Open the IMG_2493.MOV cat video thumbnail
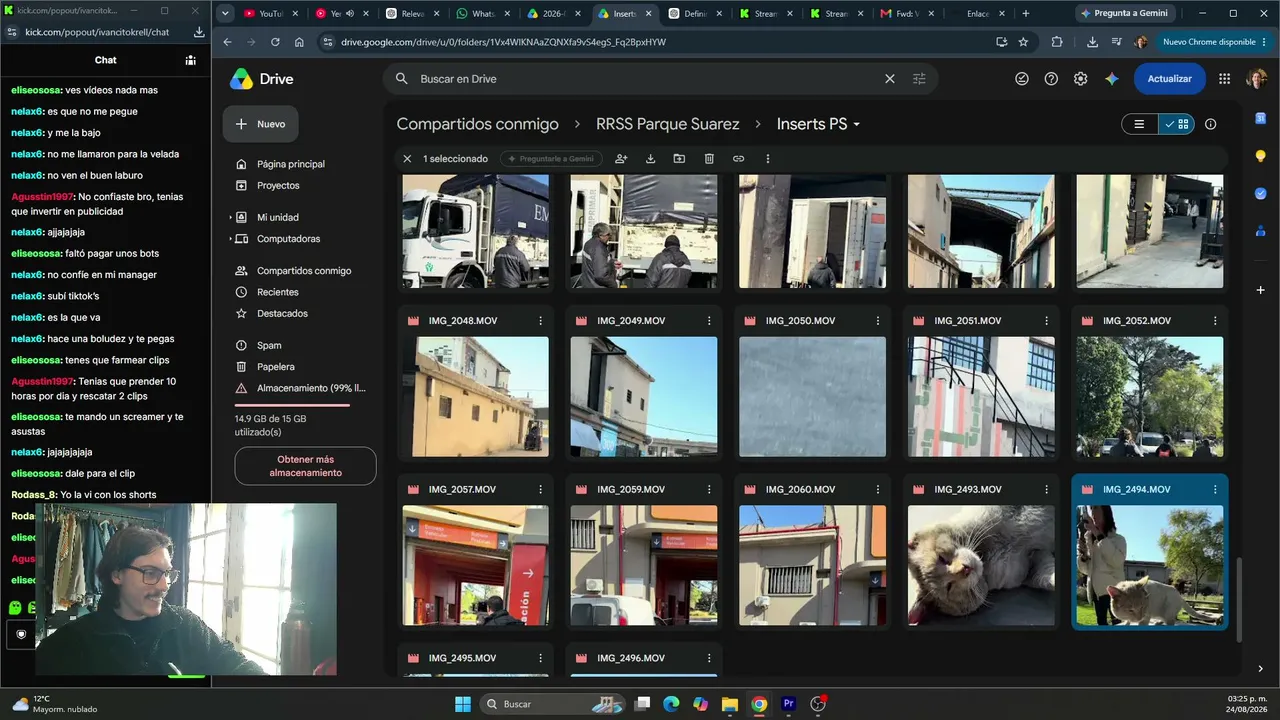This screenshot has width=1280, height=720. click(x=981, y=566)
